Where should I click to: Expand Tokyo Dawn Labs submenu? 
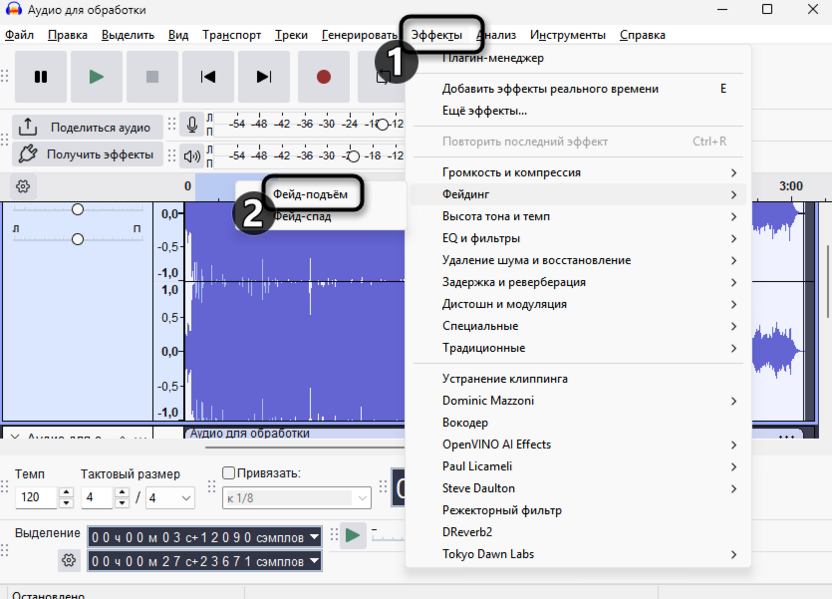click(x=578, y=554)
